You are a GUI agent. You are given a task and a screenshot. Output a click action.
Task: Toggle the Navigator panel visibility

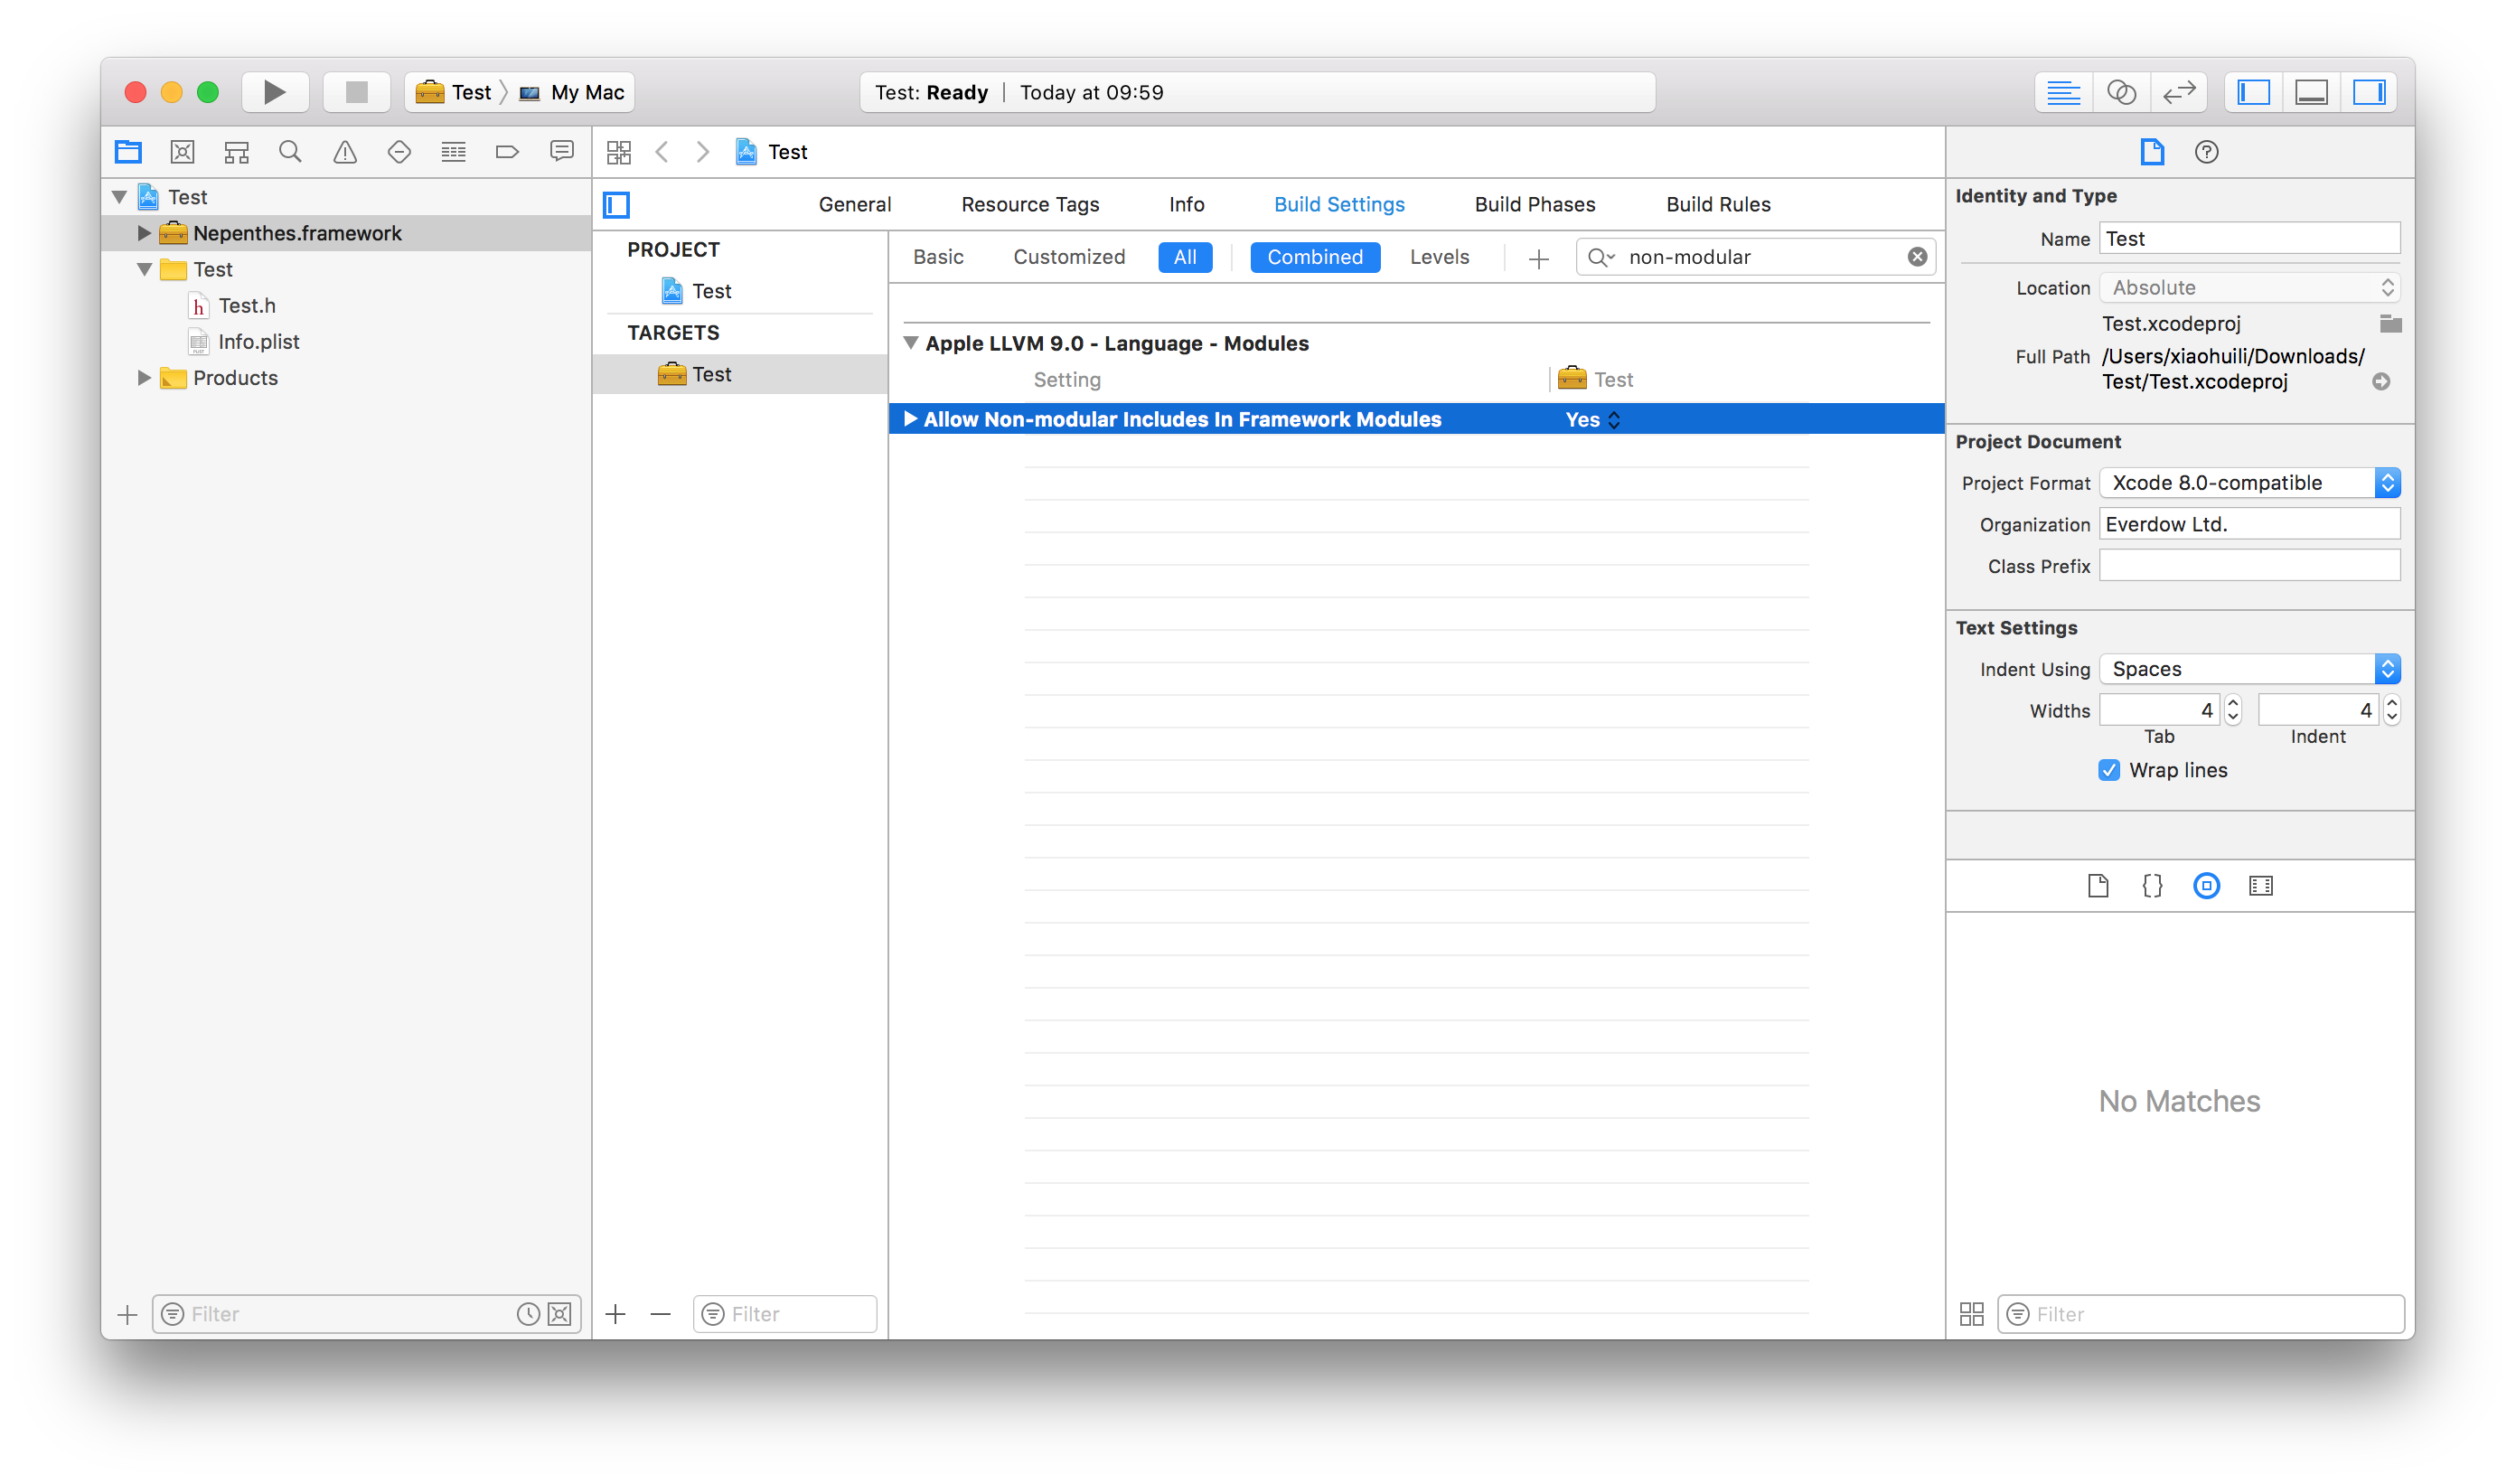[2253, 93]
